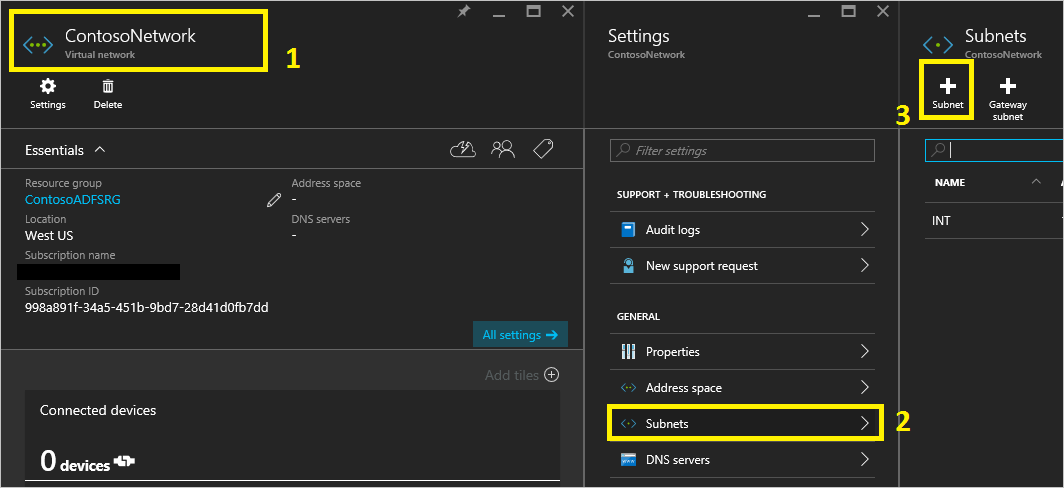
Task: Click the Subnets blade search box
Action: 995,151
